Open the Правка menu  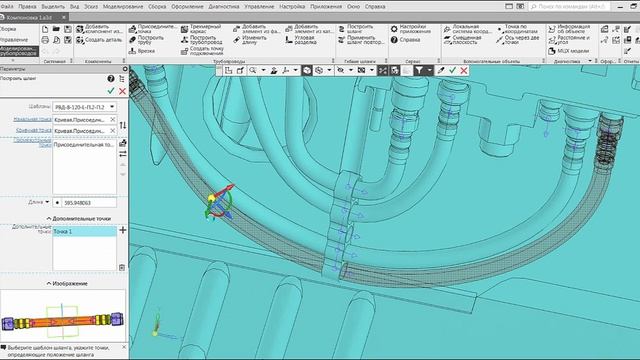click(27, 7)
